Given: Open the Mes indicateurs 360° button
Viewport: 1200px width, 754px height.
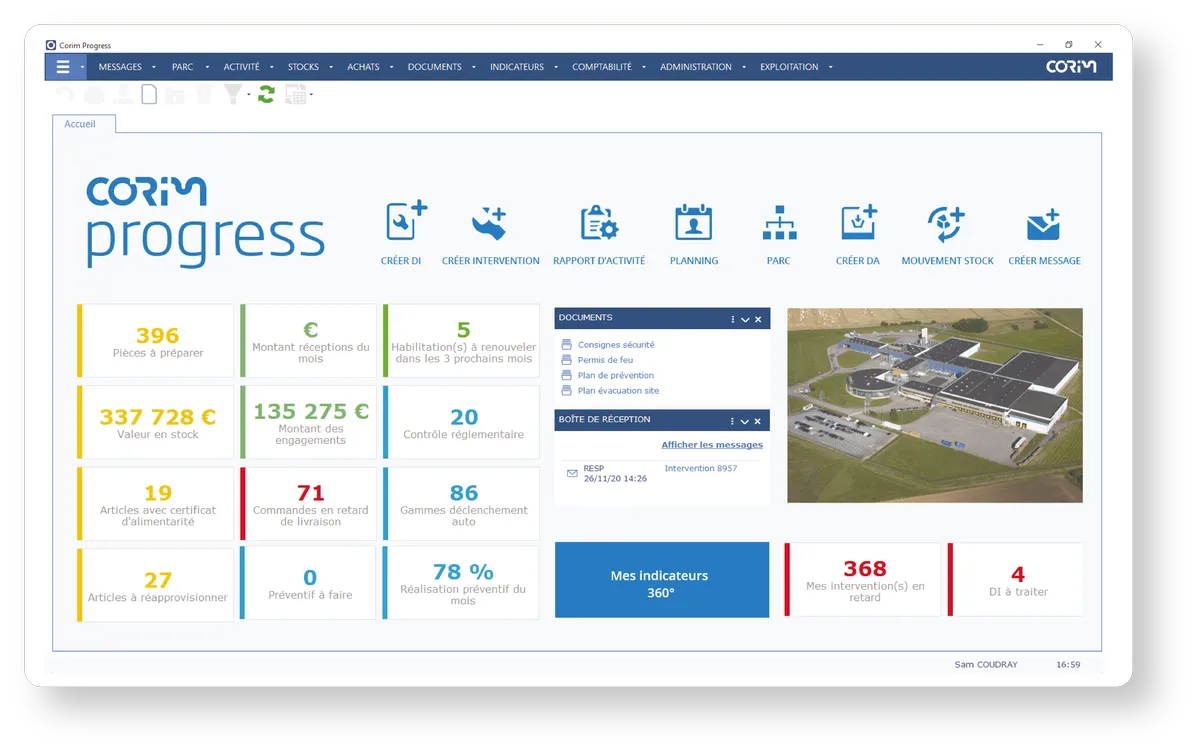Looking at the screenshot, I should tap(661, 580).
